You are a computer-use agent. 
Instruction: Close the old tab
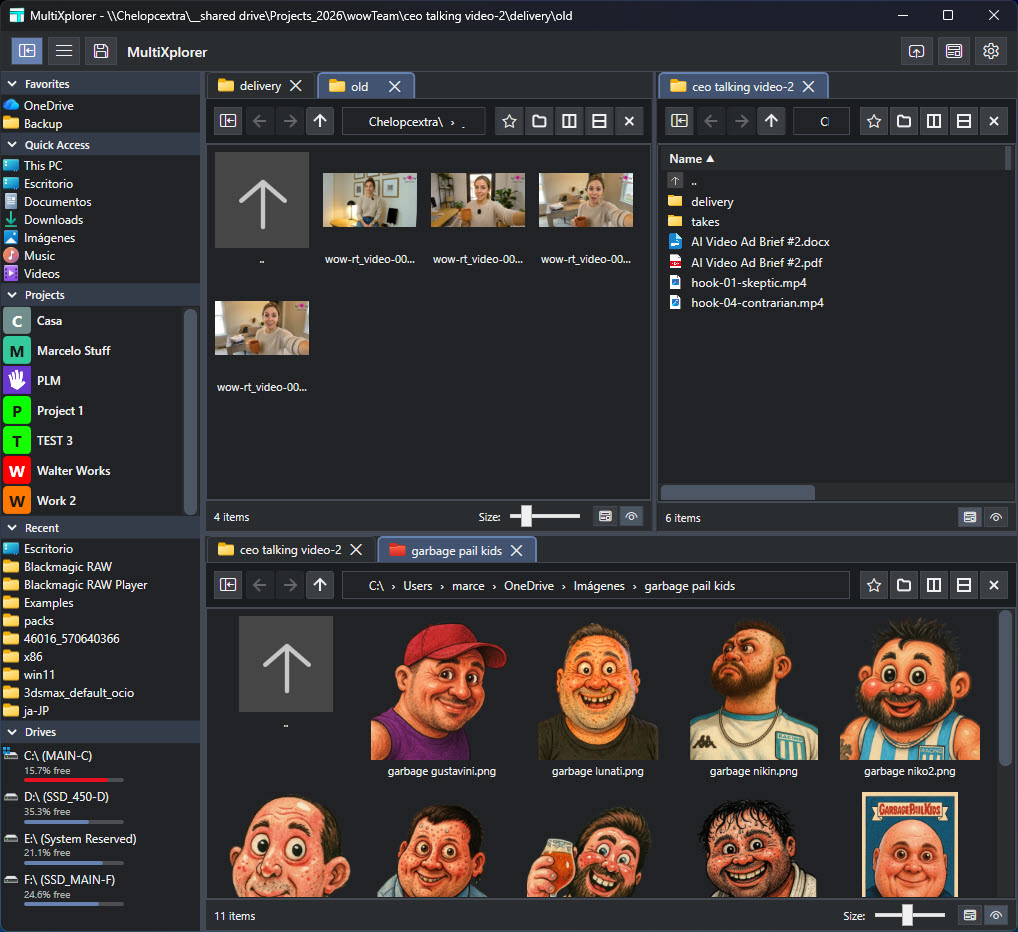coord(394,86)
